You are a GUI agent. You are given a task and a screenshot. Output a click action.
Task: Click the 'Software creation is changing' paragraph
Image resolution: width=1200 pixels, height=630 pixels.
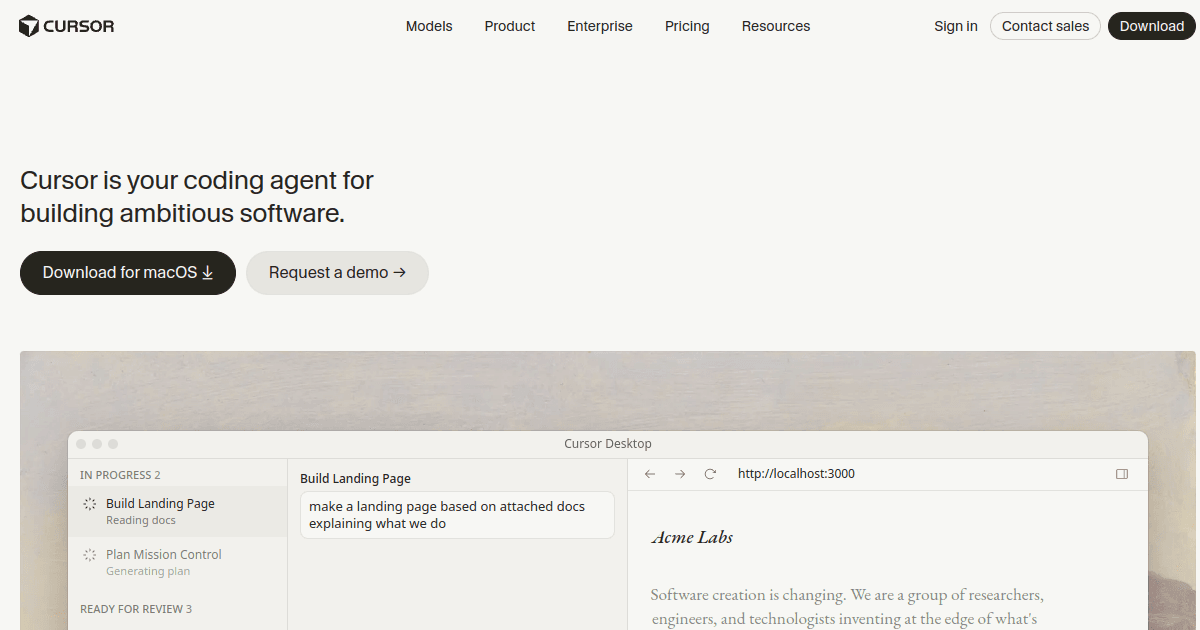click(847, 607)
